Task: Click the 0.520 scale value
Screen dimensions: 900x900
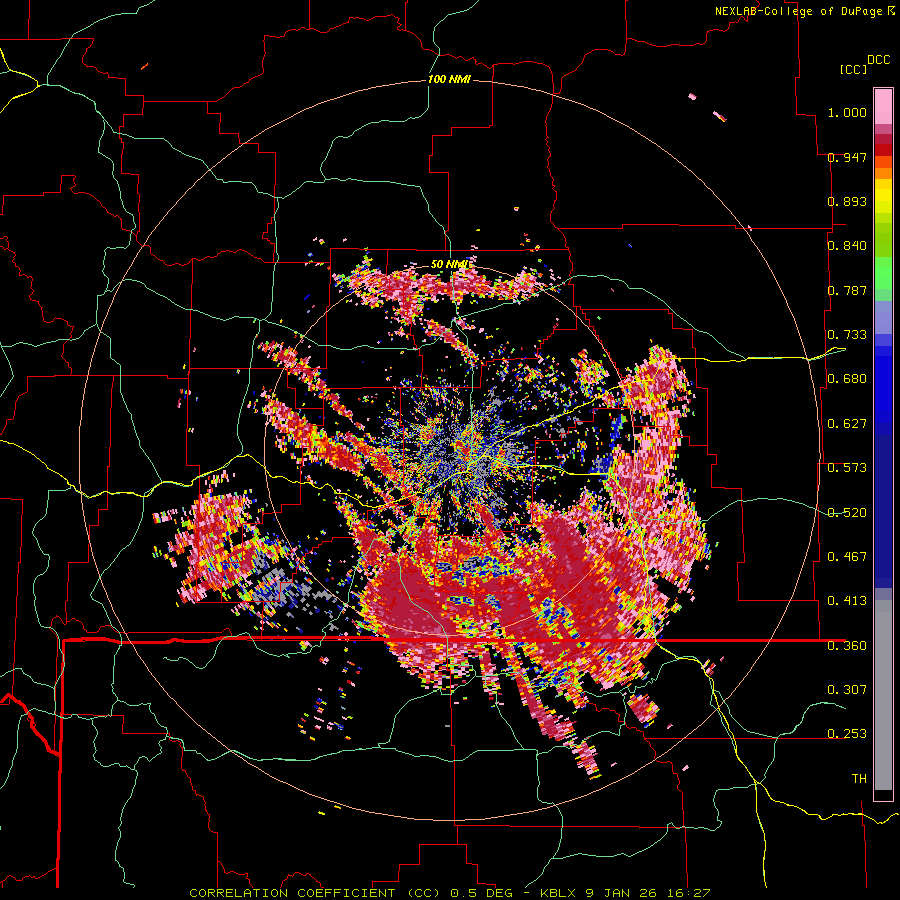Action: tap(847, 513)
